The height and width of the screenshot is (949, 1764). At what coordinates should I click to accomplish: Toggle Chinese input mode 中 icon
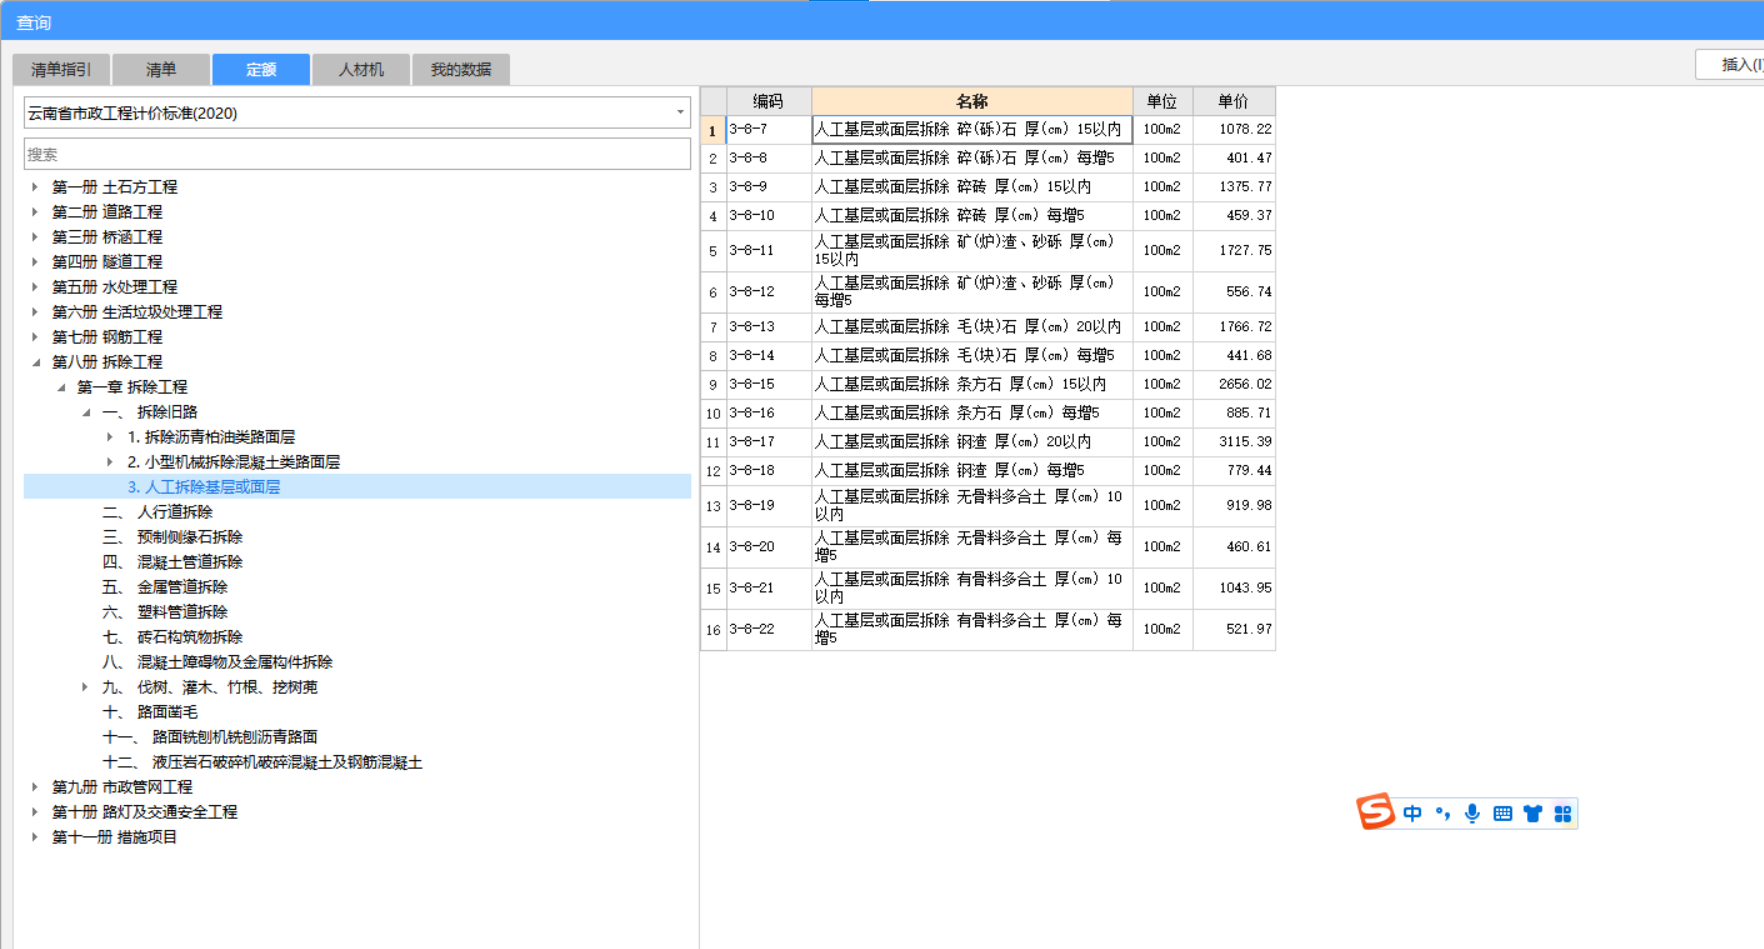point(1412,814)
